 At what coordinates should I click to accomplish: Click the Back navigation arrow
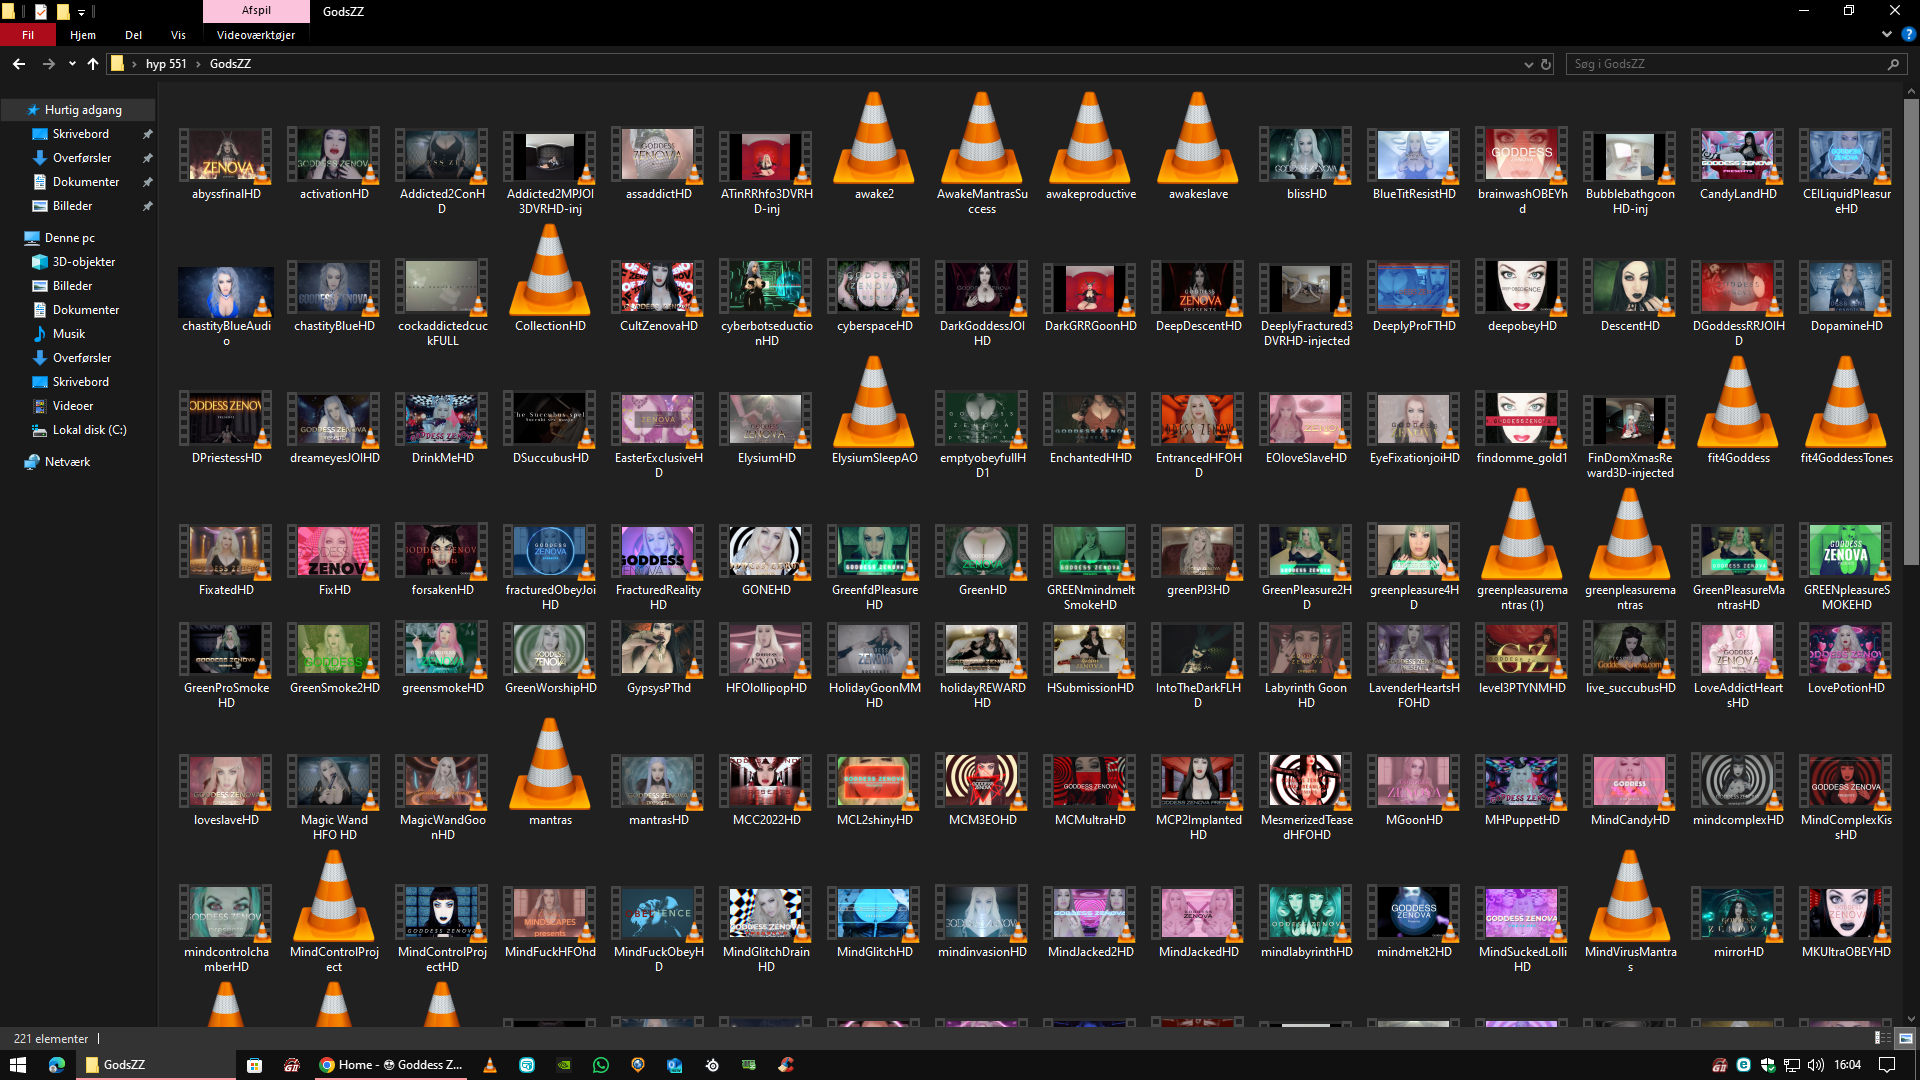pos(19,63)
